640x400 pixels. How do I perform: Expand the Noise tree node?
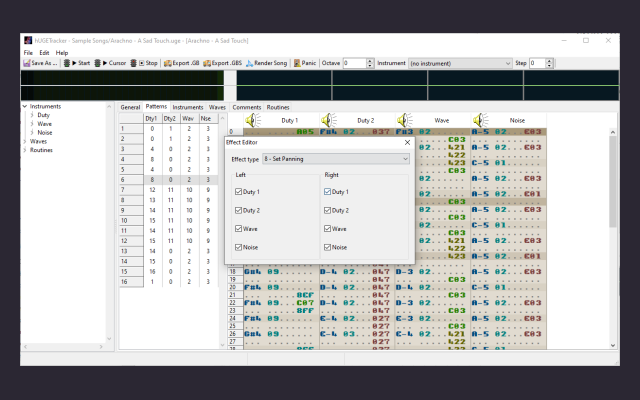[32, 132]
